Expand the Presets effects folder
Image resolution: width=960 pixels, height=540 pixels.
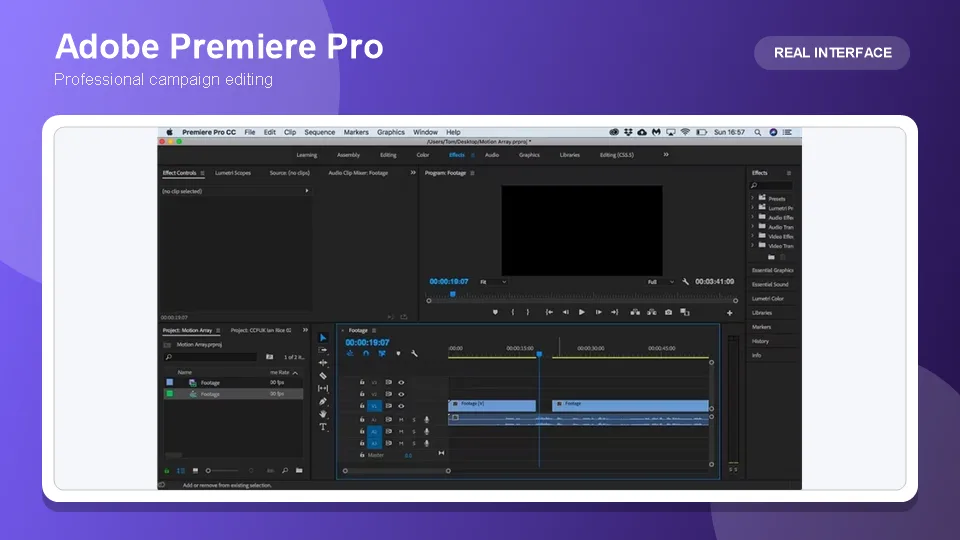pos(752,198)
